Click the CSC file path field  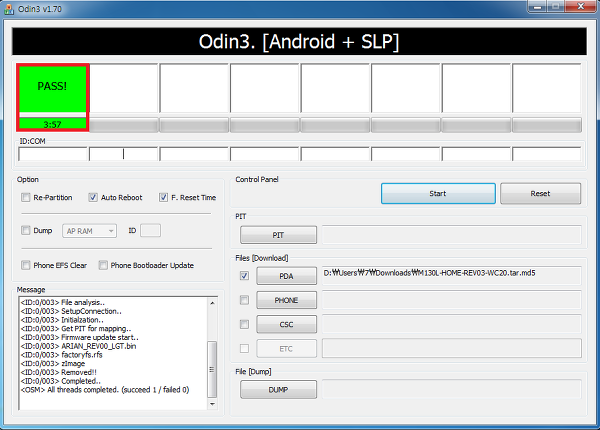click(451, 324)
